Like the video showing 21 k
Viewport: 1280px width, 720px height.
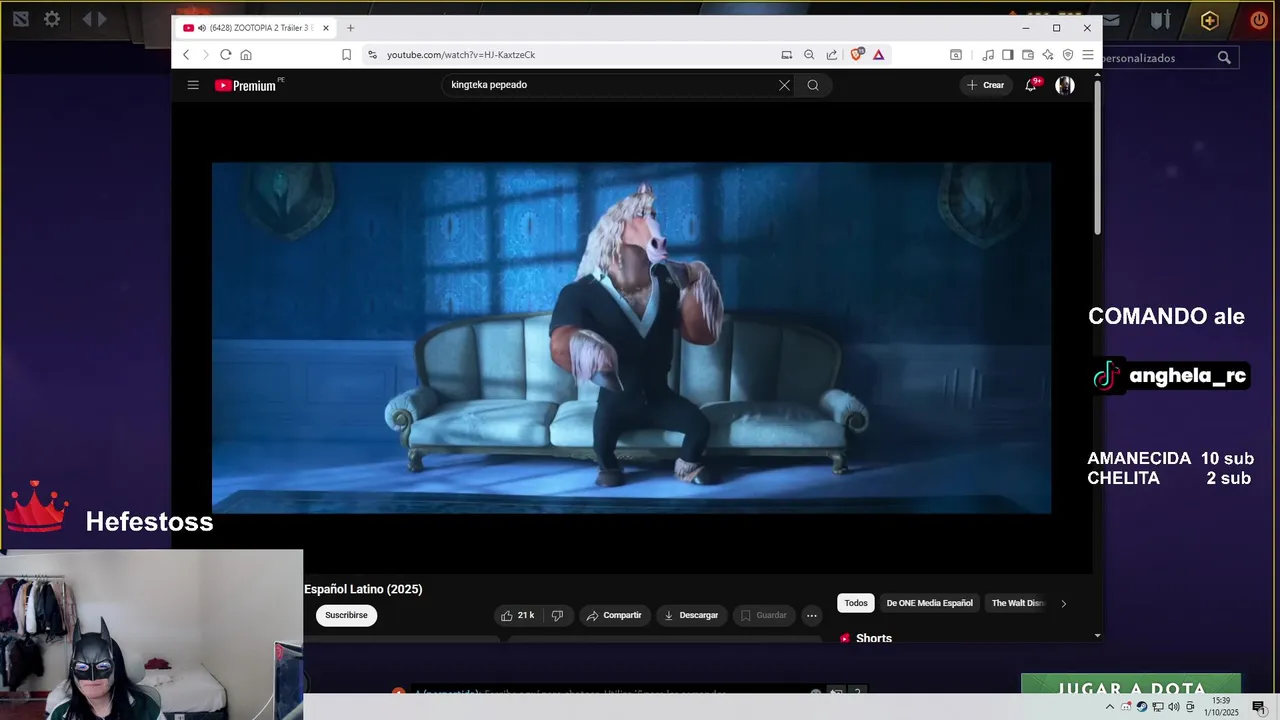(518, 615)
